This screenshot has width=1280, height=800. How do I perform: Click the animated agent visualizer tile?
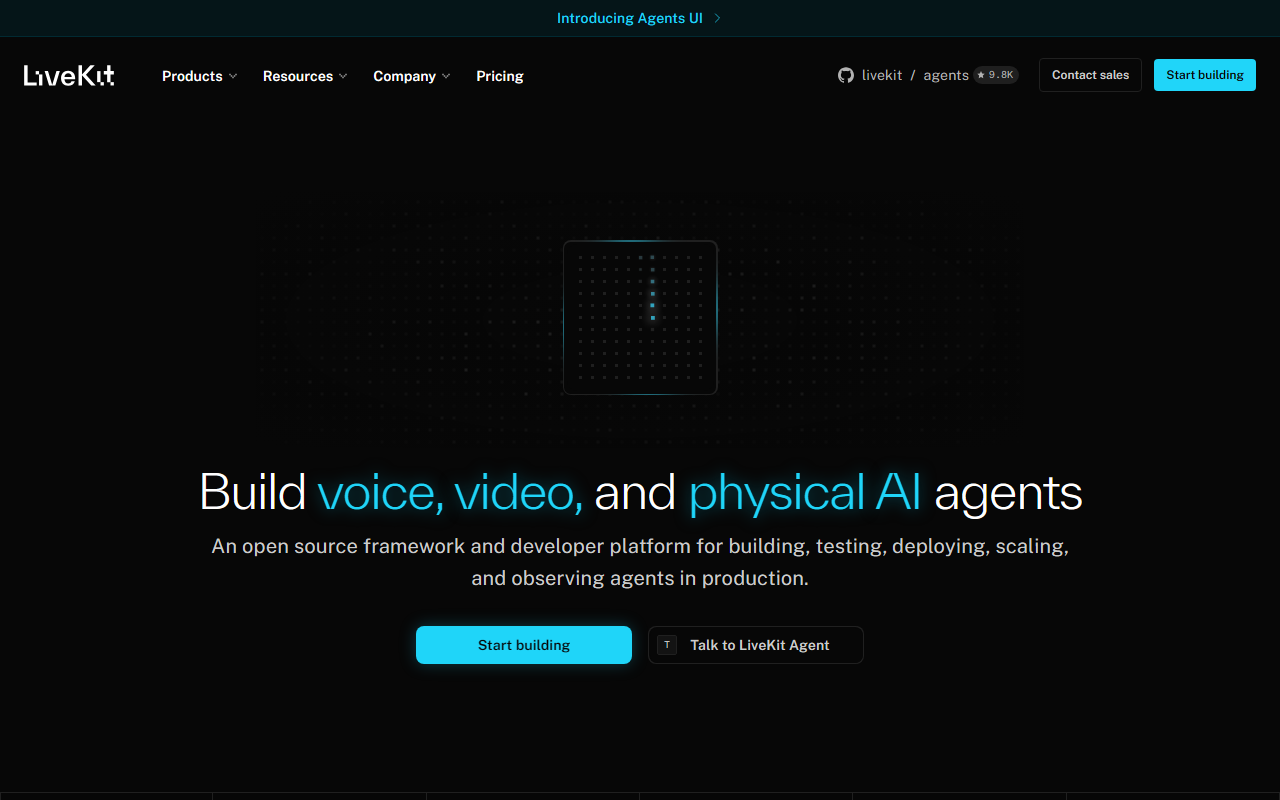pyautogui.click(x=640, y=318)
